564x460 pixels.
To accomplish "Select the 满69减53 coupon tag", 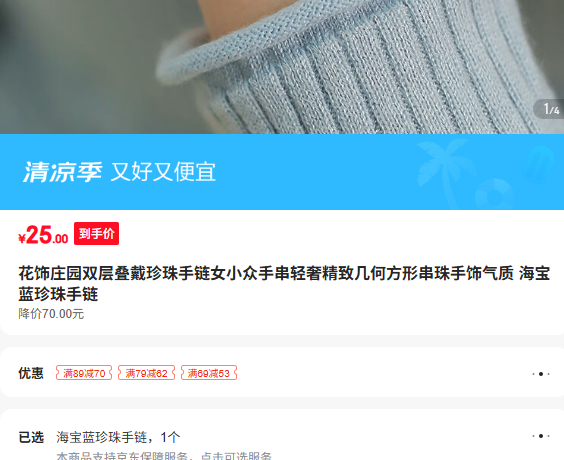I will tap(209, 373).
